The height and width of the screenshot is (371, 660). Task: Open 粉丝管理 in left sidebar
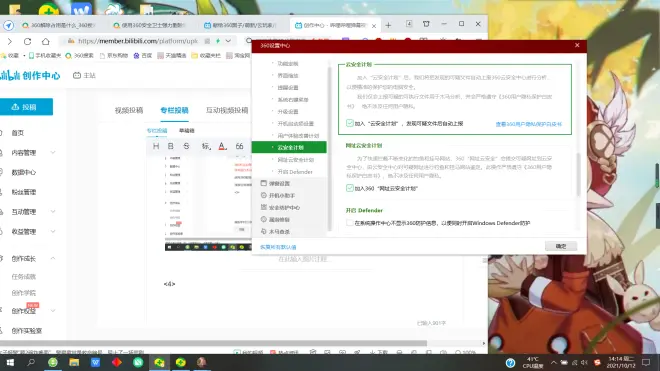pyautogui.click(x=24, y=192)
